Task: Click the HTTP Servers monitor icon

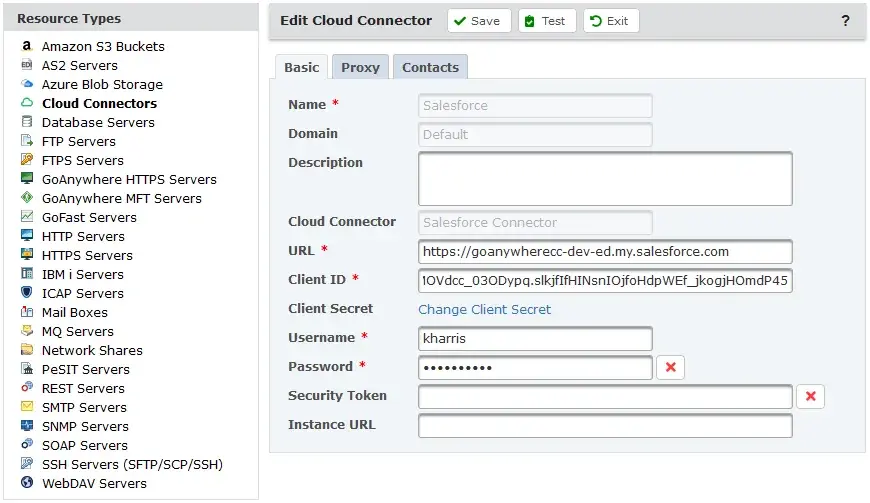Action: click(x=27, y=236)
